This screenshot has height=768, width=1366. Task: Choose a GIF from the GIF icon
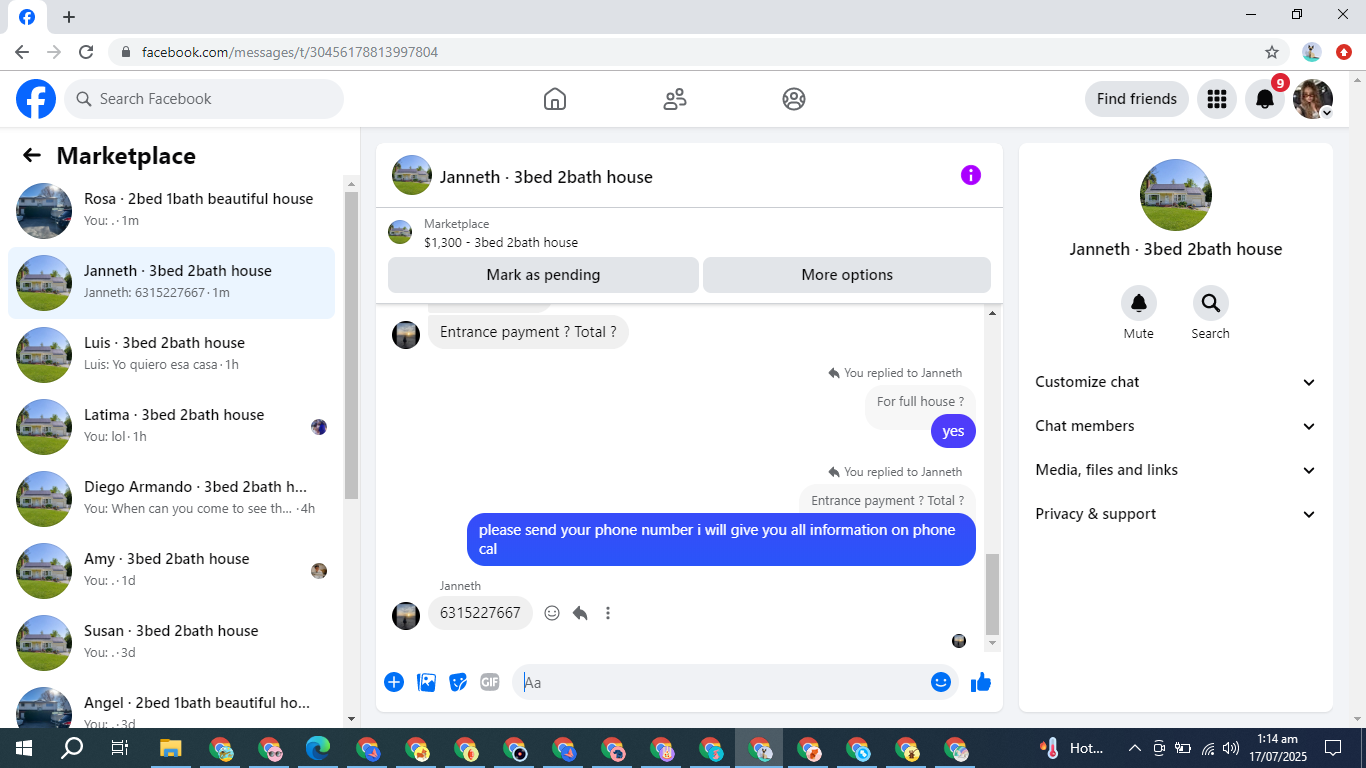click(x=490, y=682)
